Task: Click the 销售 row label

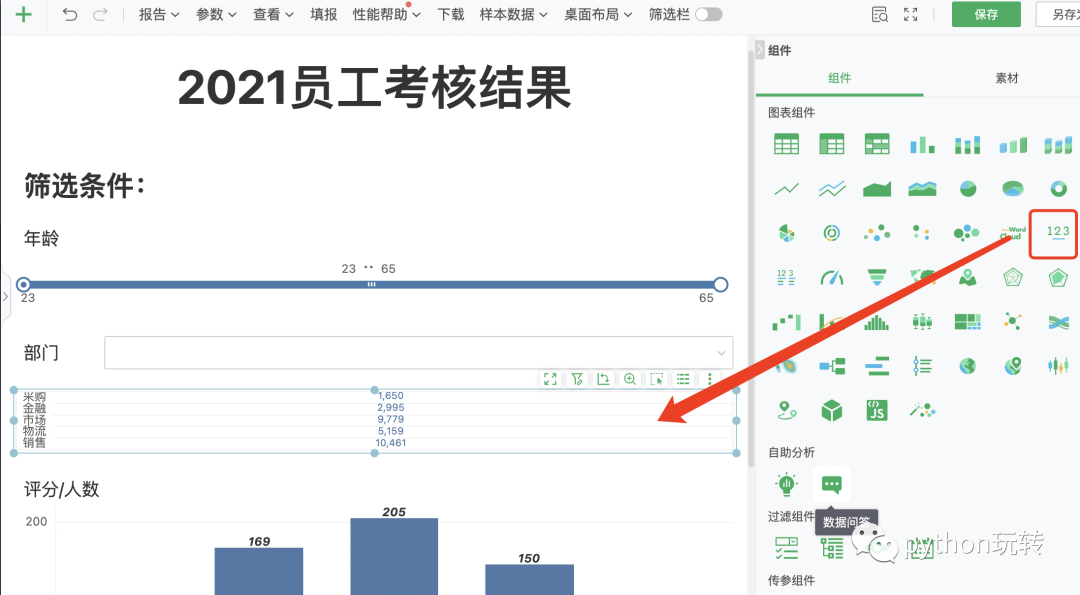Action: coord(34,443)
